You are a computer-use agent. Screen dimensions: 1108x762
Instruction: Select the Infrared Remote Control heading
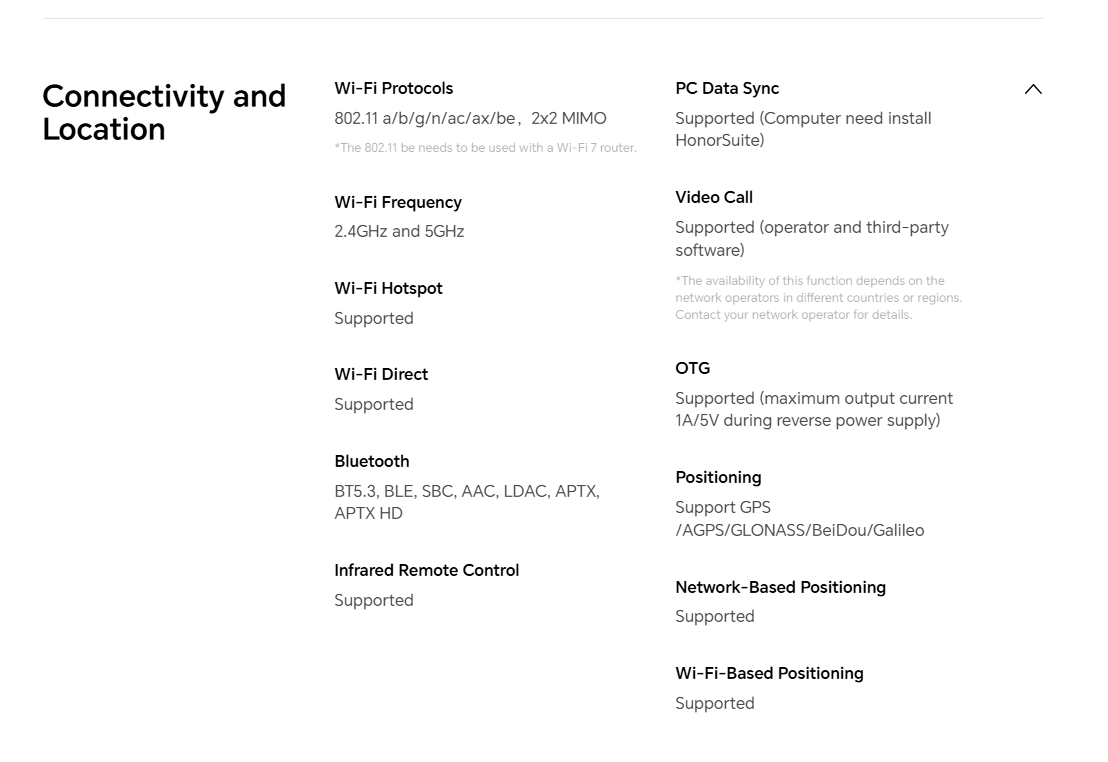[x=427, y=570]
